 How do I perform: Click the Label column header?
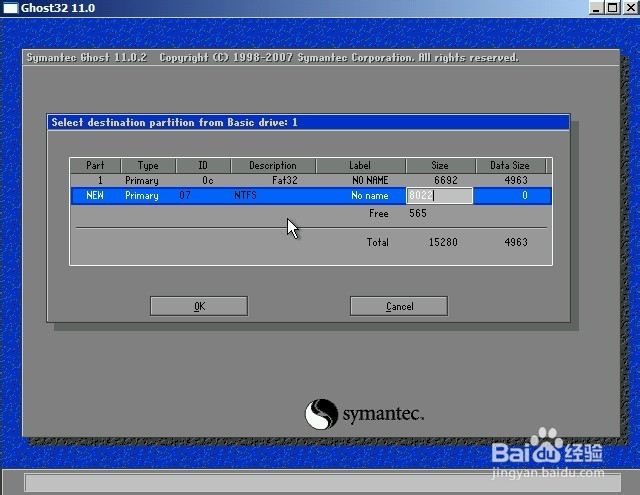(360, 166)
